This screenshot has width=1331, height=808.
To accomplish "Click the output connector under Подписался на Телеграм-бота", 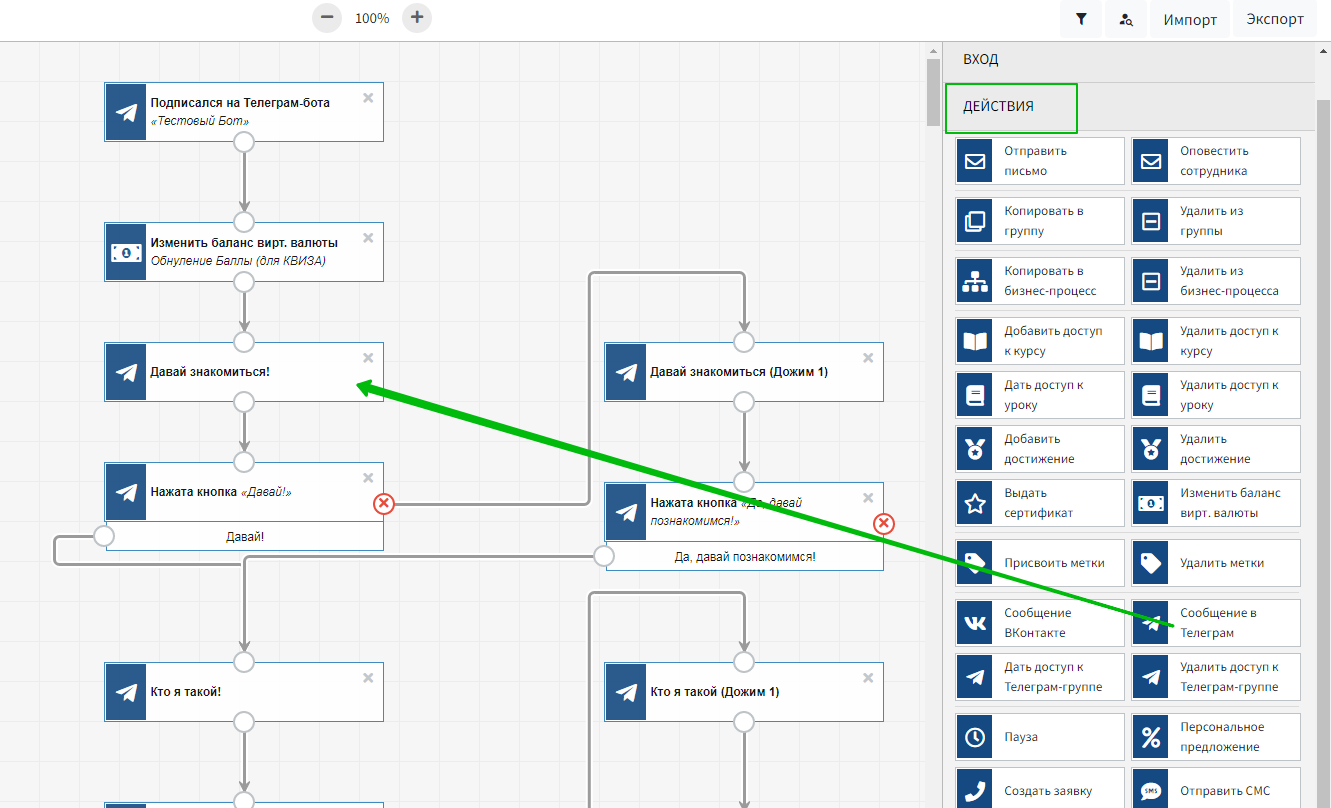I will click(243, 142).
